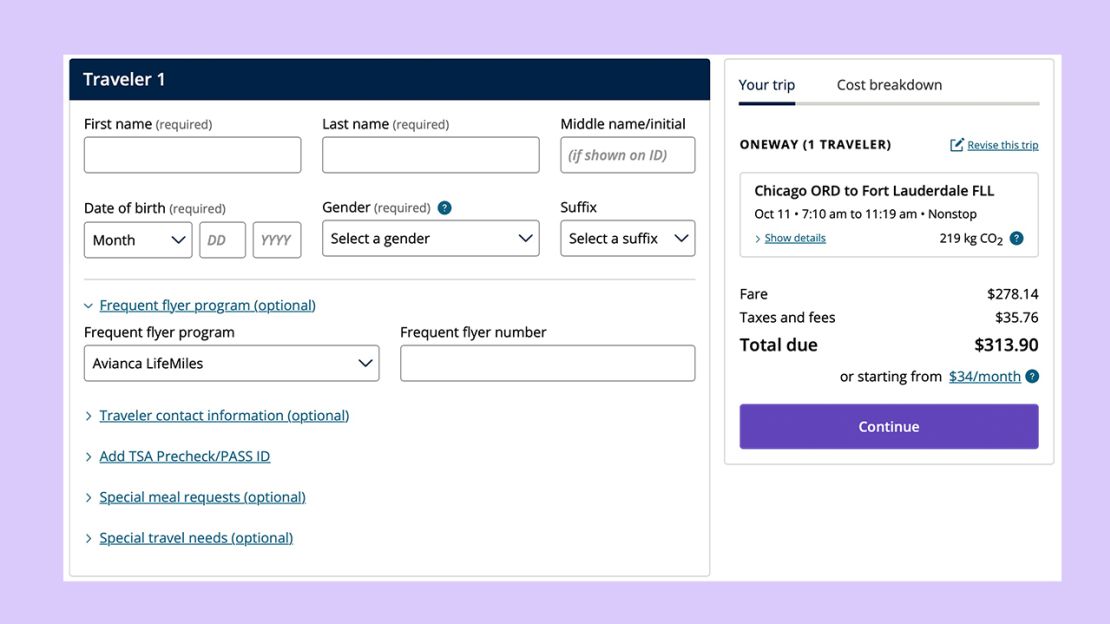Click the monthly payment help icon
The image size is (1110, 624).
point(1032,376)
